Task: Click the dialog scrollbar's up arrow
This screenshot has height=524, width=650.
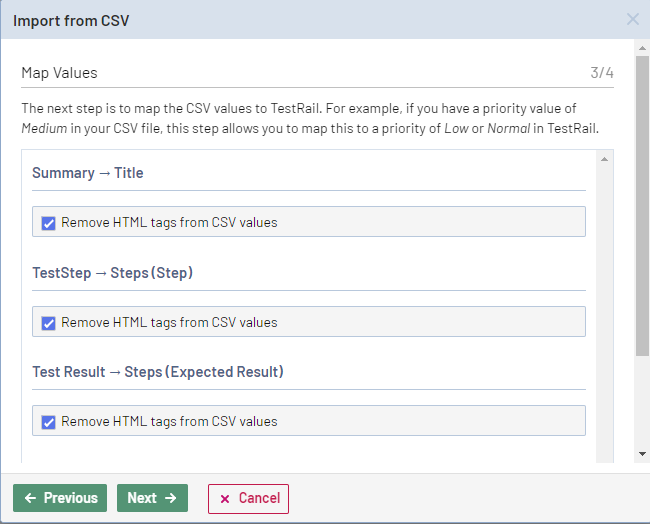Action: pyautogui.click(x=642, y=46)
